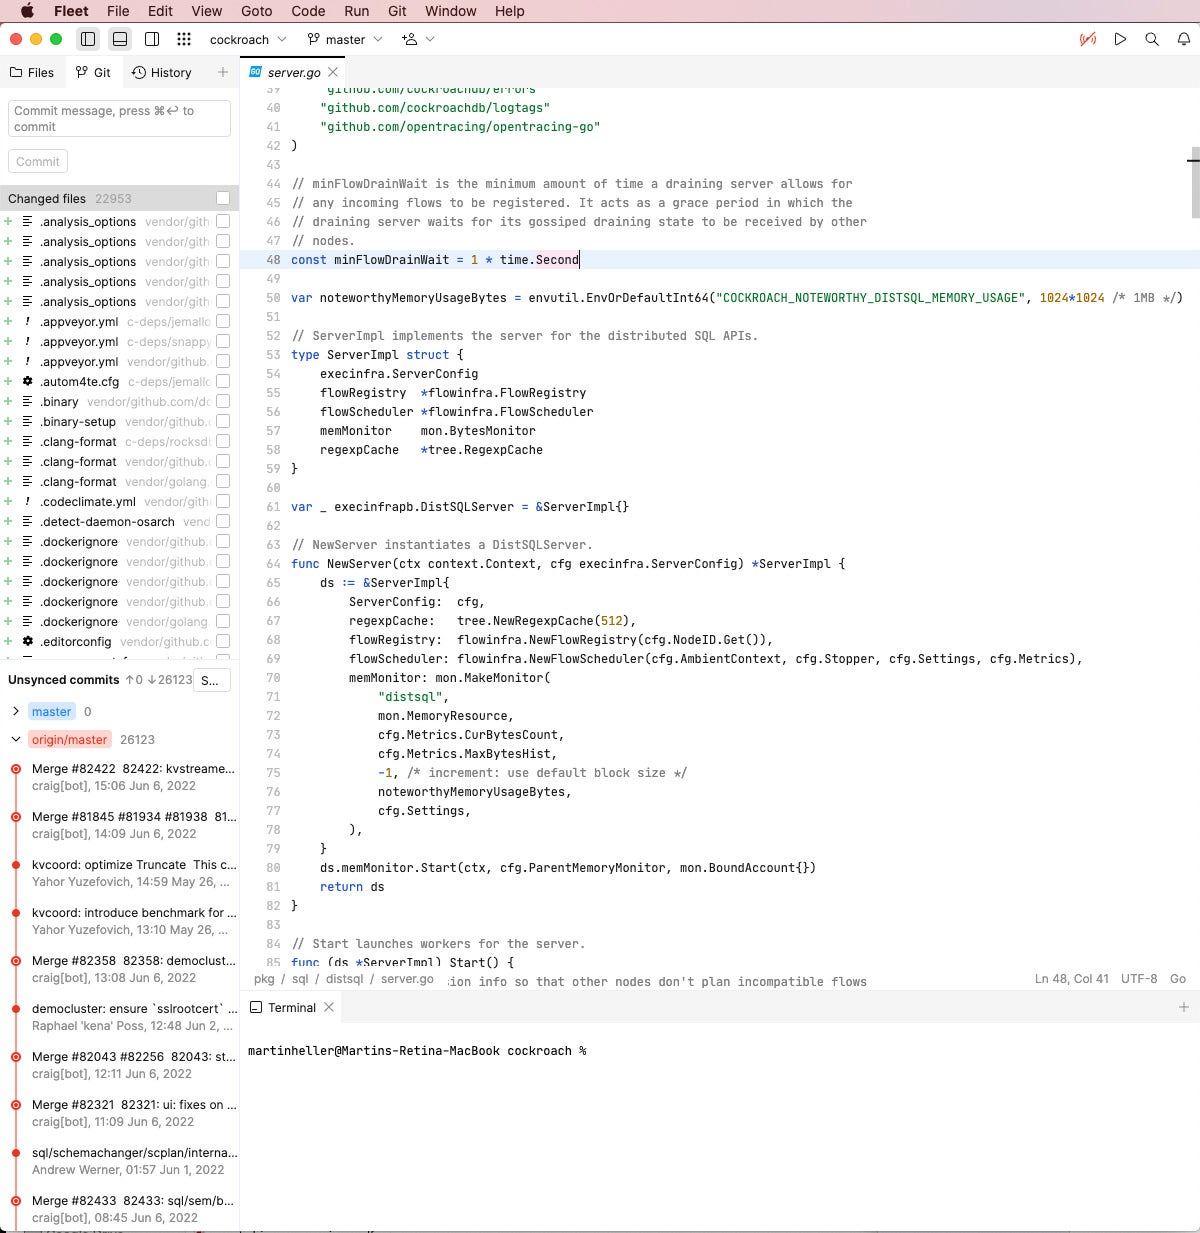Viewport: 1200px width, 1233px height.
Task: Click the commit node for Merge #82422
Action: point(16,769)
